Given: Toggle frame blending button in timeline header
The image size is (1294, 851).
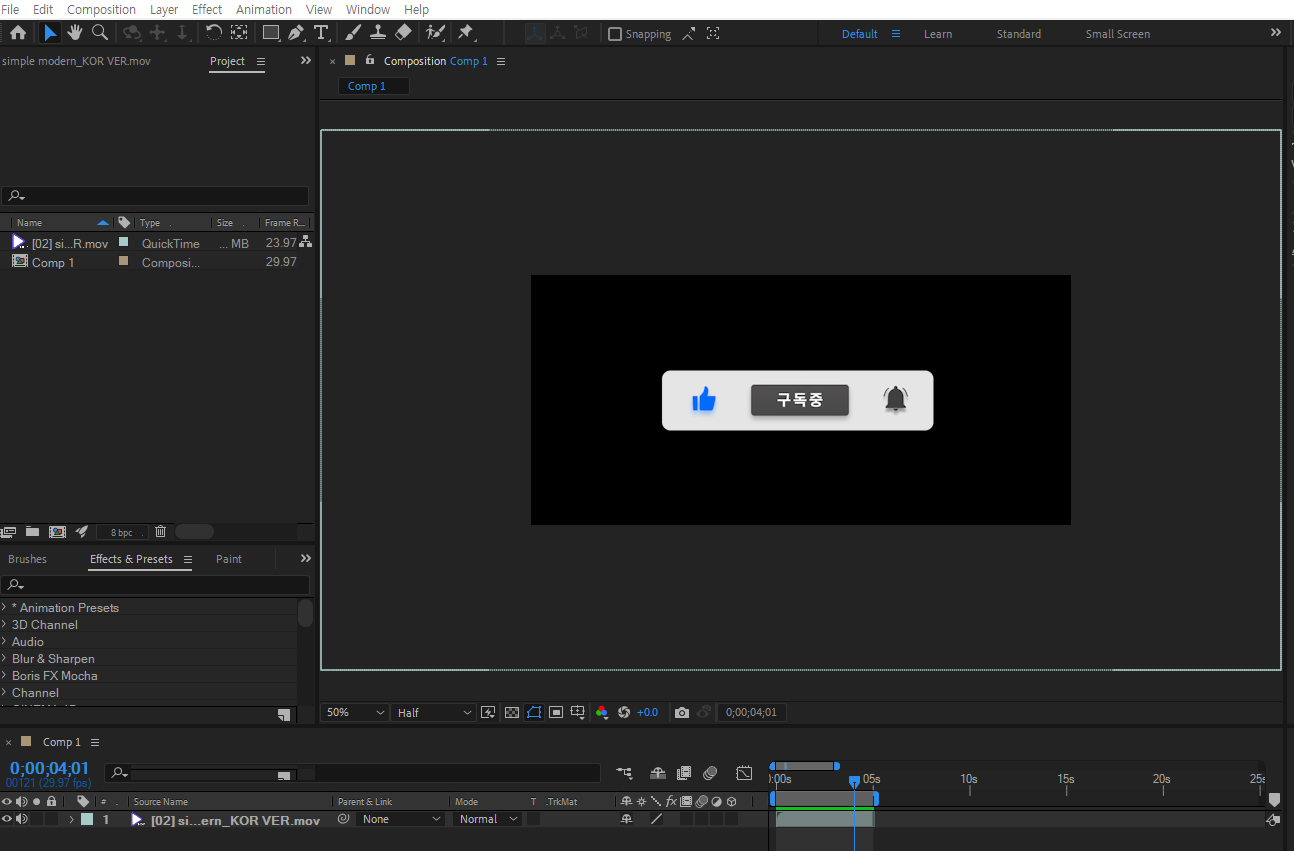Looking at the screenshot, I should (684, 773).
